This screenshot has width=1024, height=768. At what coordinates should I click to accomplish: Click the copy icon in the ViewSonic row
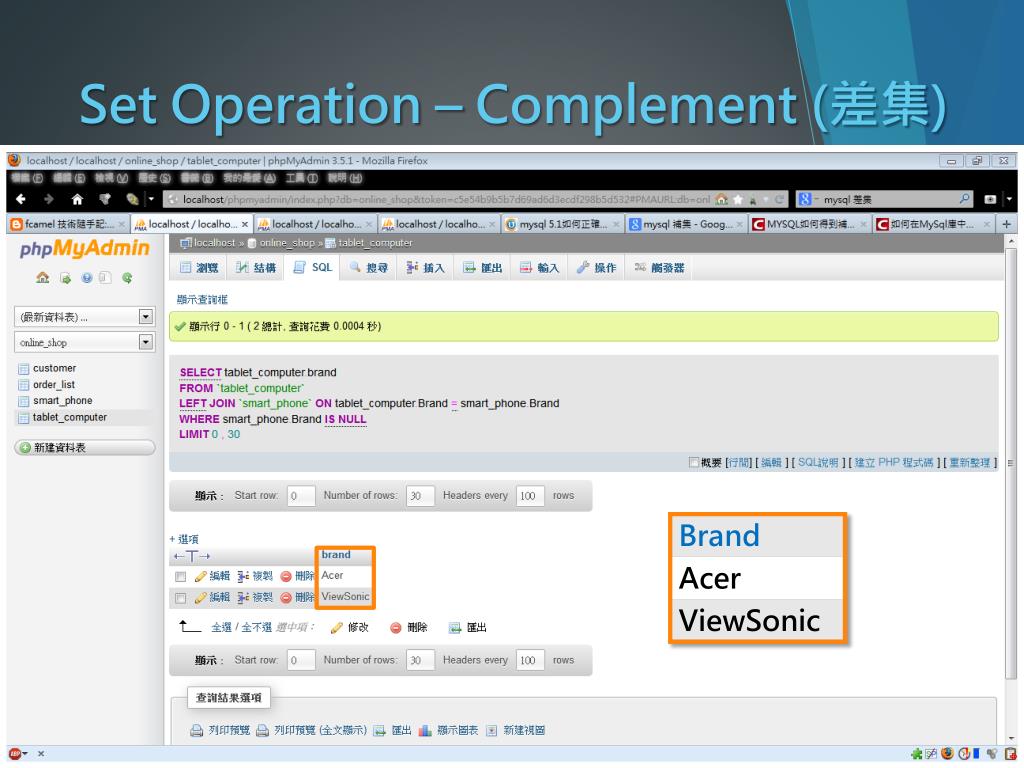point(243,598)
